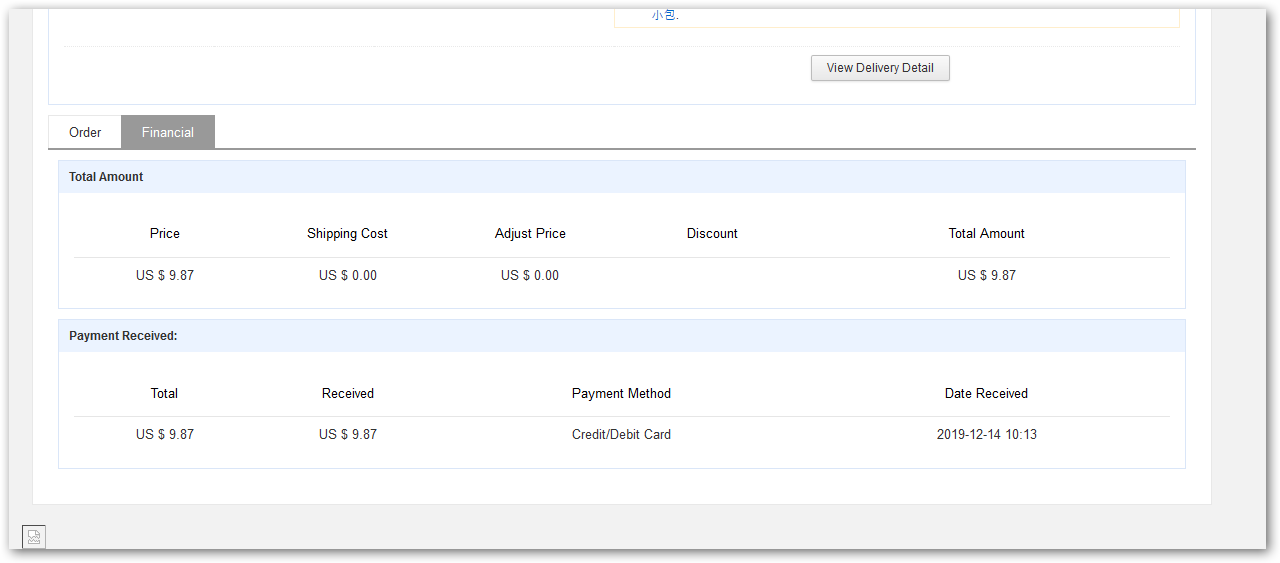Click the Credit/Debit Card payment method value
1280x563 pixels.
coord(621,434)
